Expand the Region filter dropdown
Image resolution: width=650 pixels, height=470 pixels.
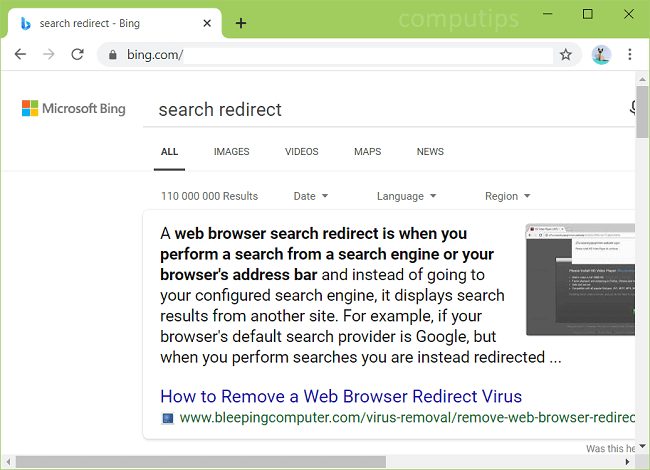pyautogui.click(x=507, y=196)
